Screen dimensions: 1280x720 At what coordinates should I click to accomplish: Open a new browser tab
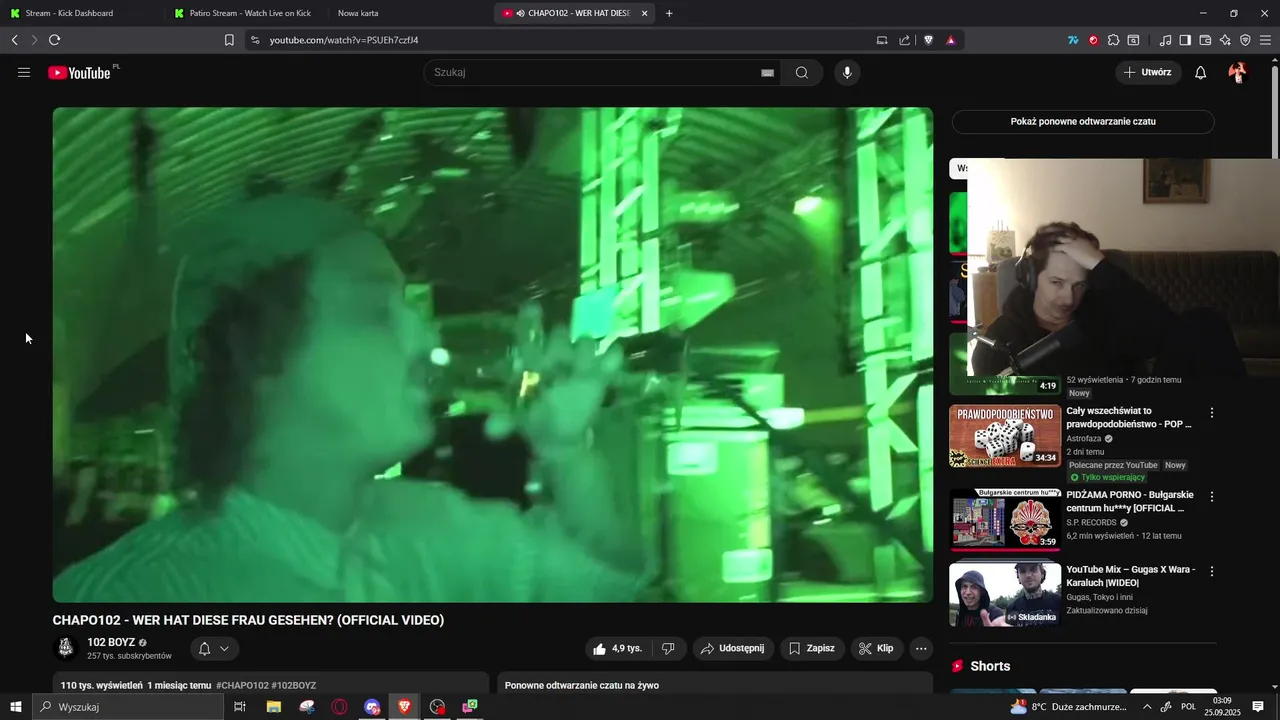[669, 13]
